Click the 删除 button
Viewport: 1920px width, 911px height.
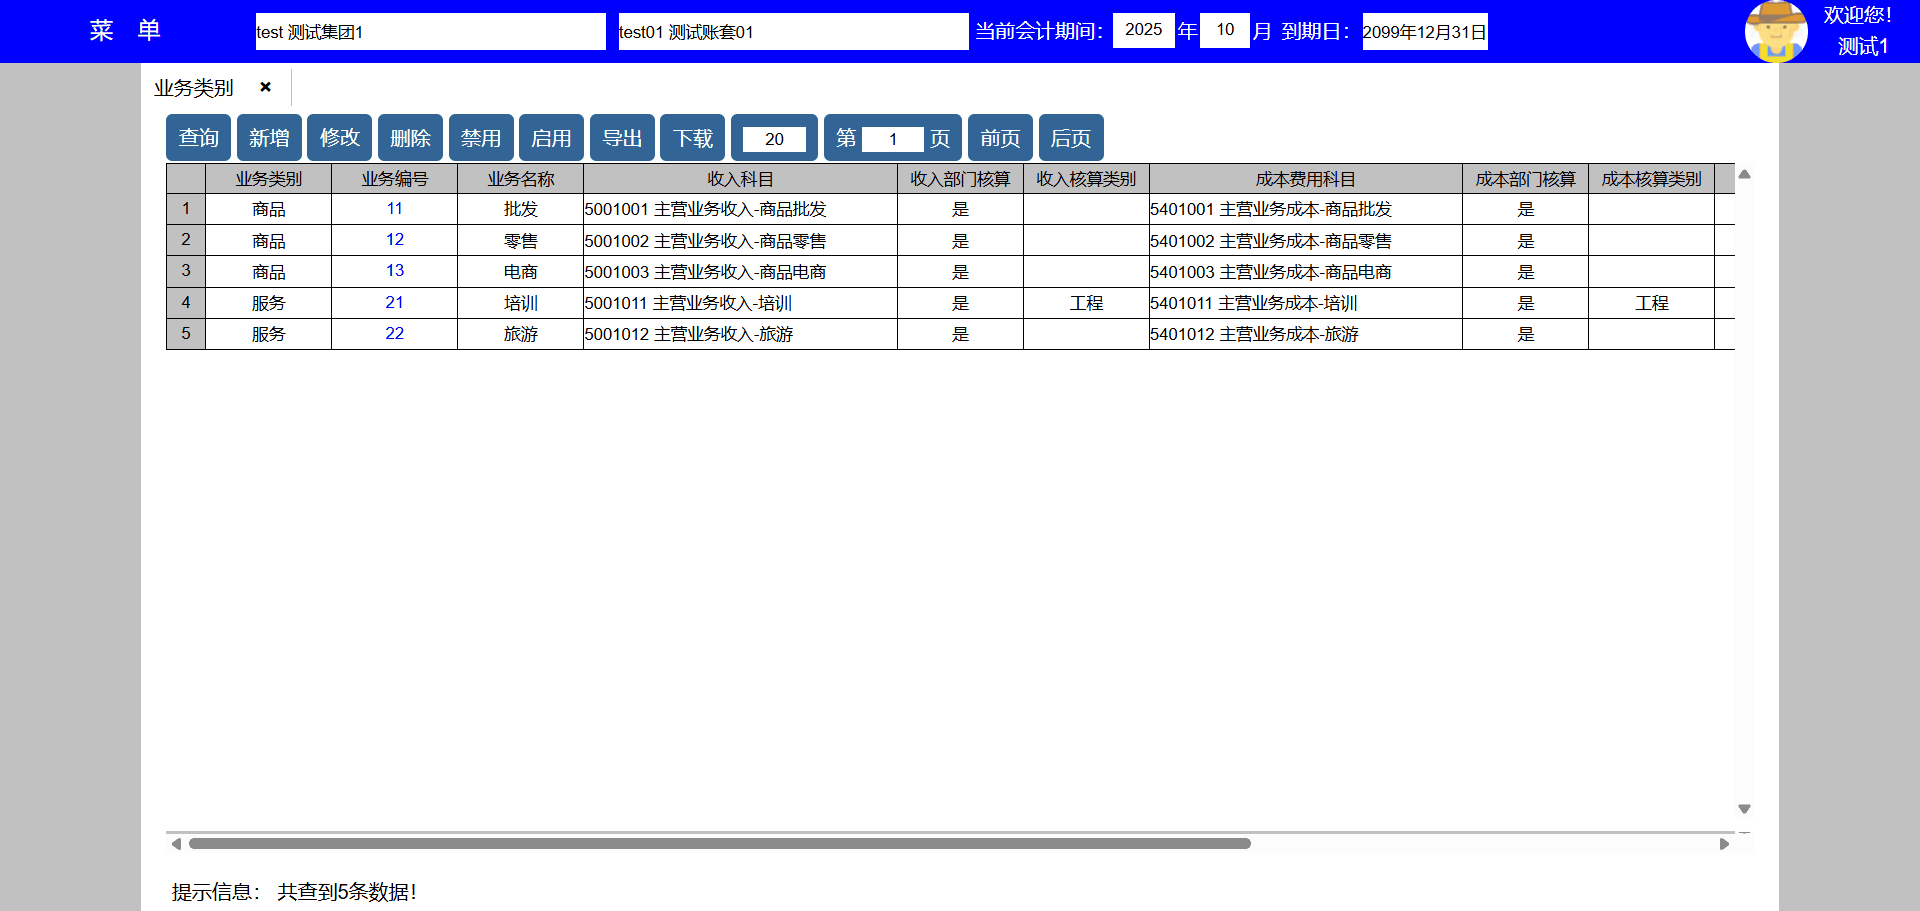click(x=410, y=138)
